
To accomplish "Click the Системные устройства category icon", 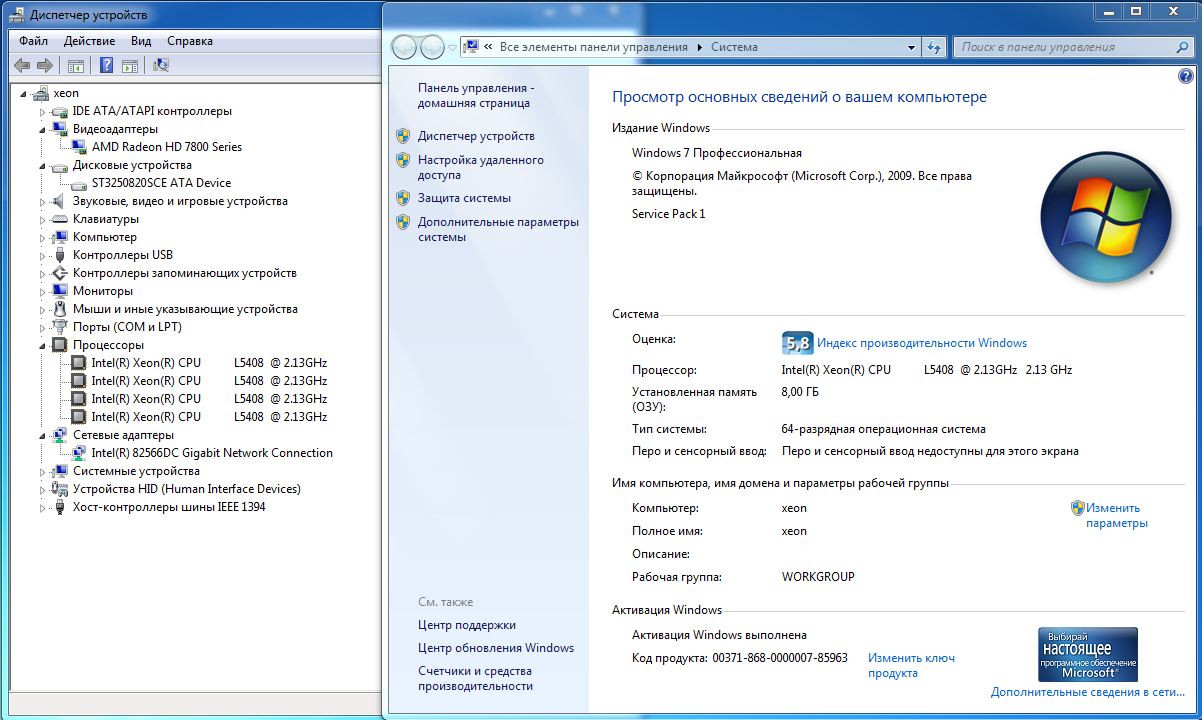I will click(59, 471).
